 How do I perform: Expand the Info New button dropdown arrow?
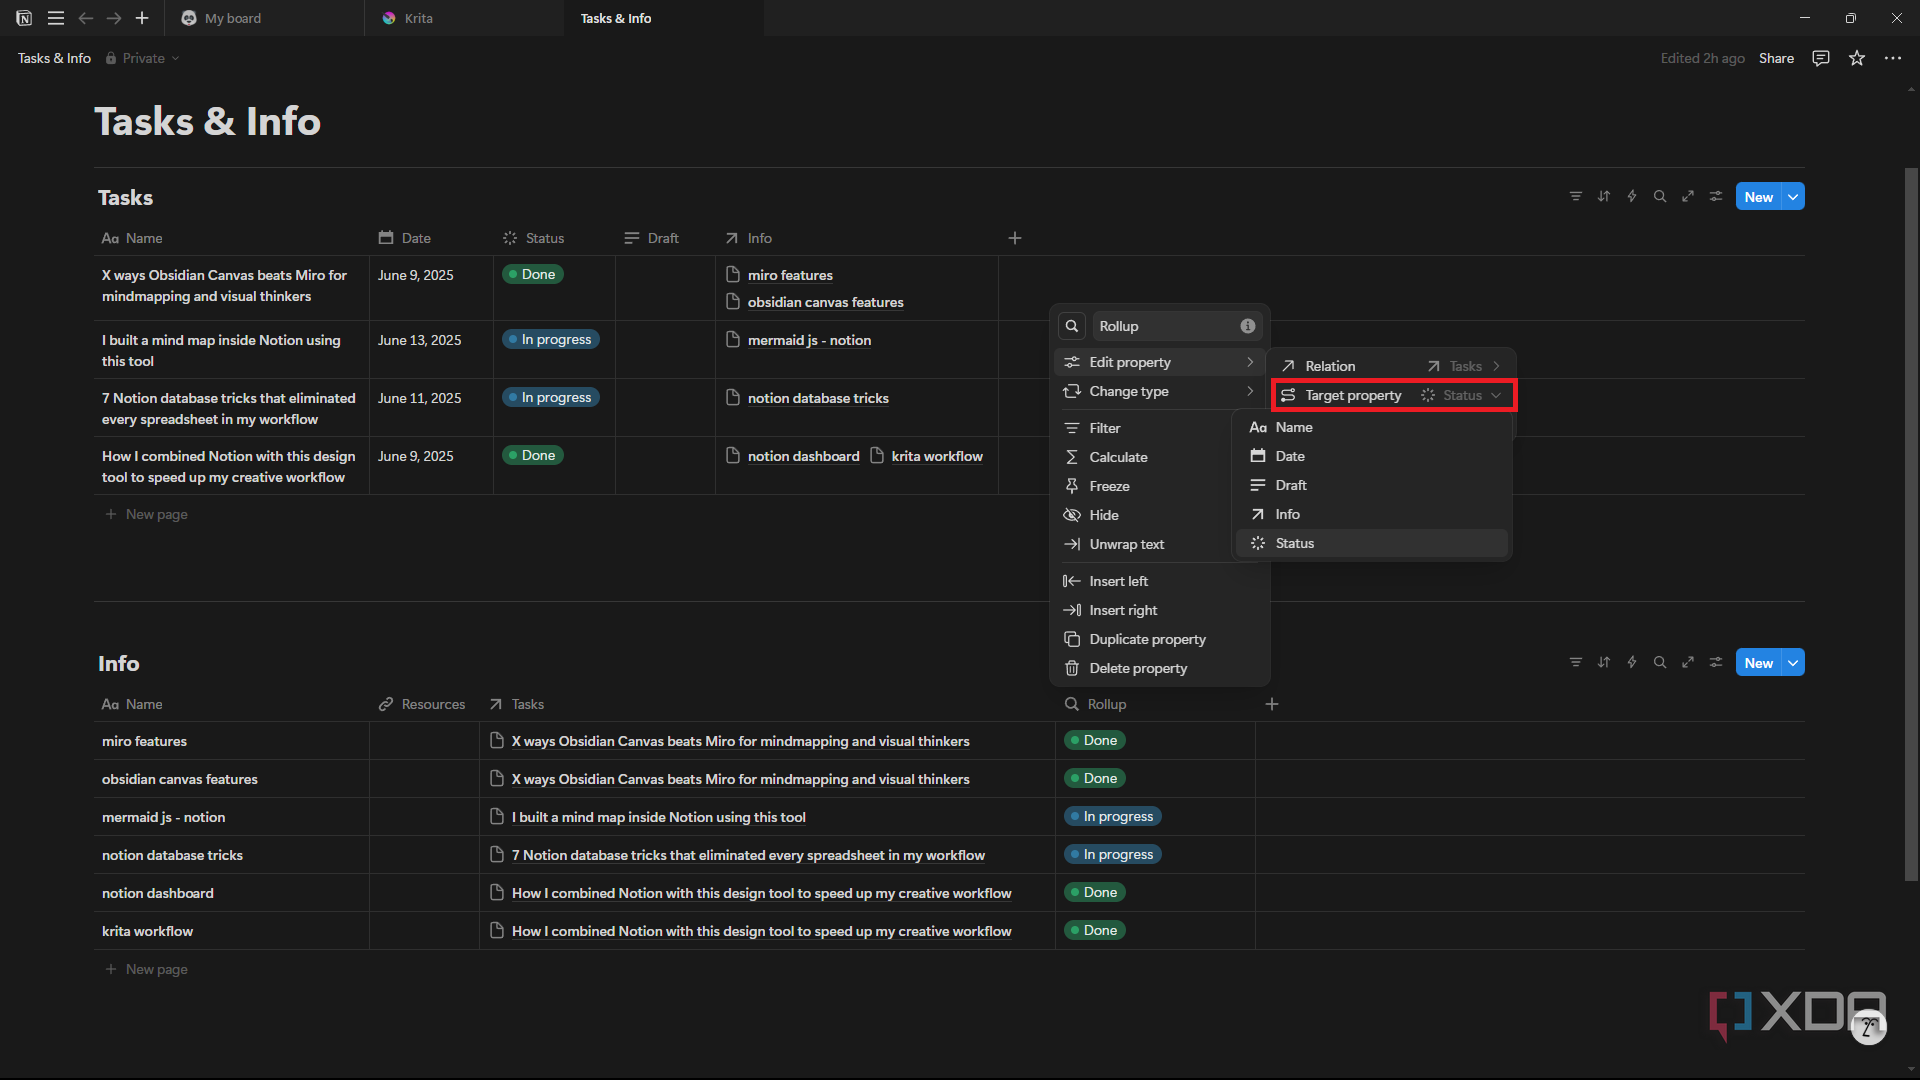(x=1794, y=663)
